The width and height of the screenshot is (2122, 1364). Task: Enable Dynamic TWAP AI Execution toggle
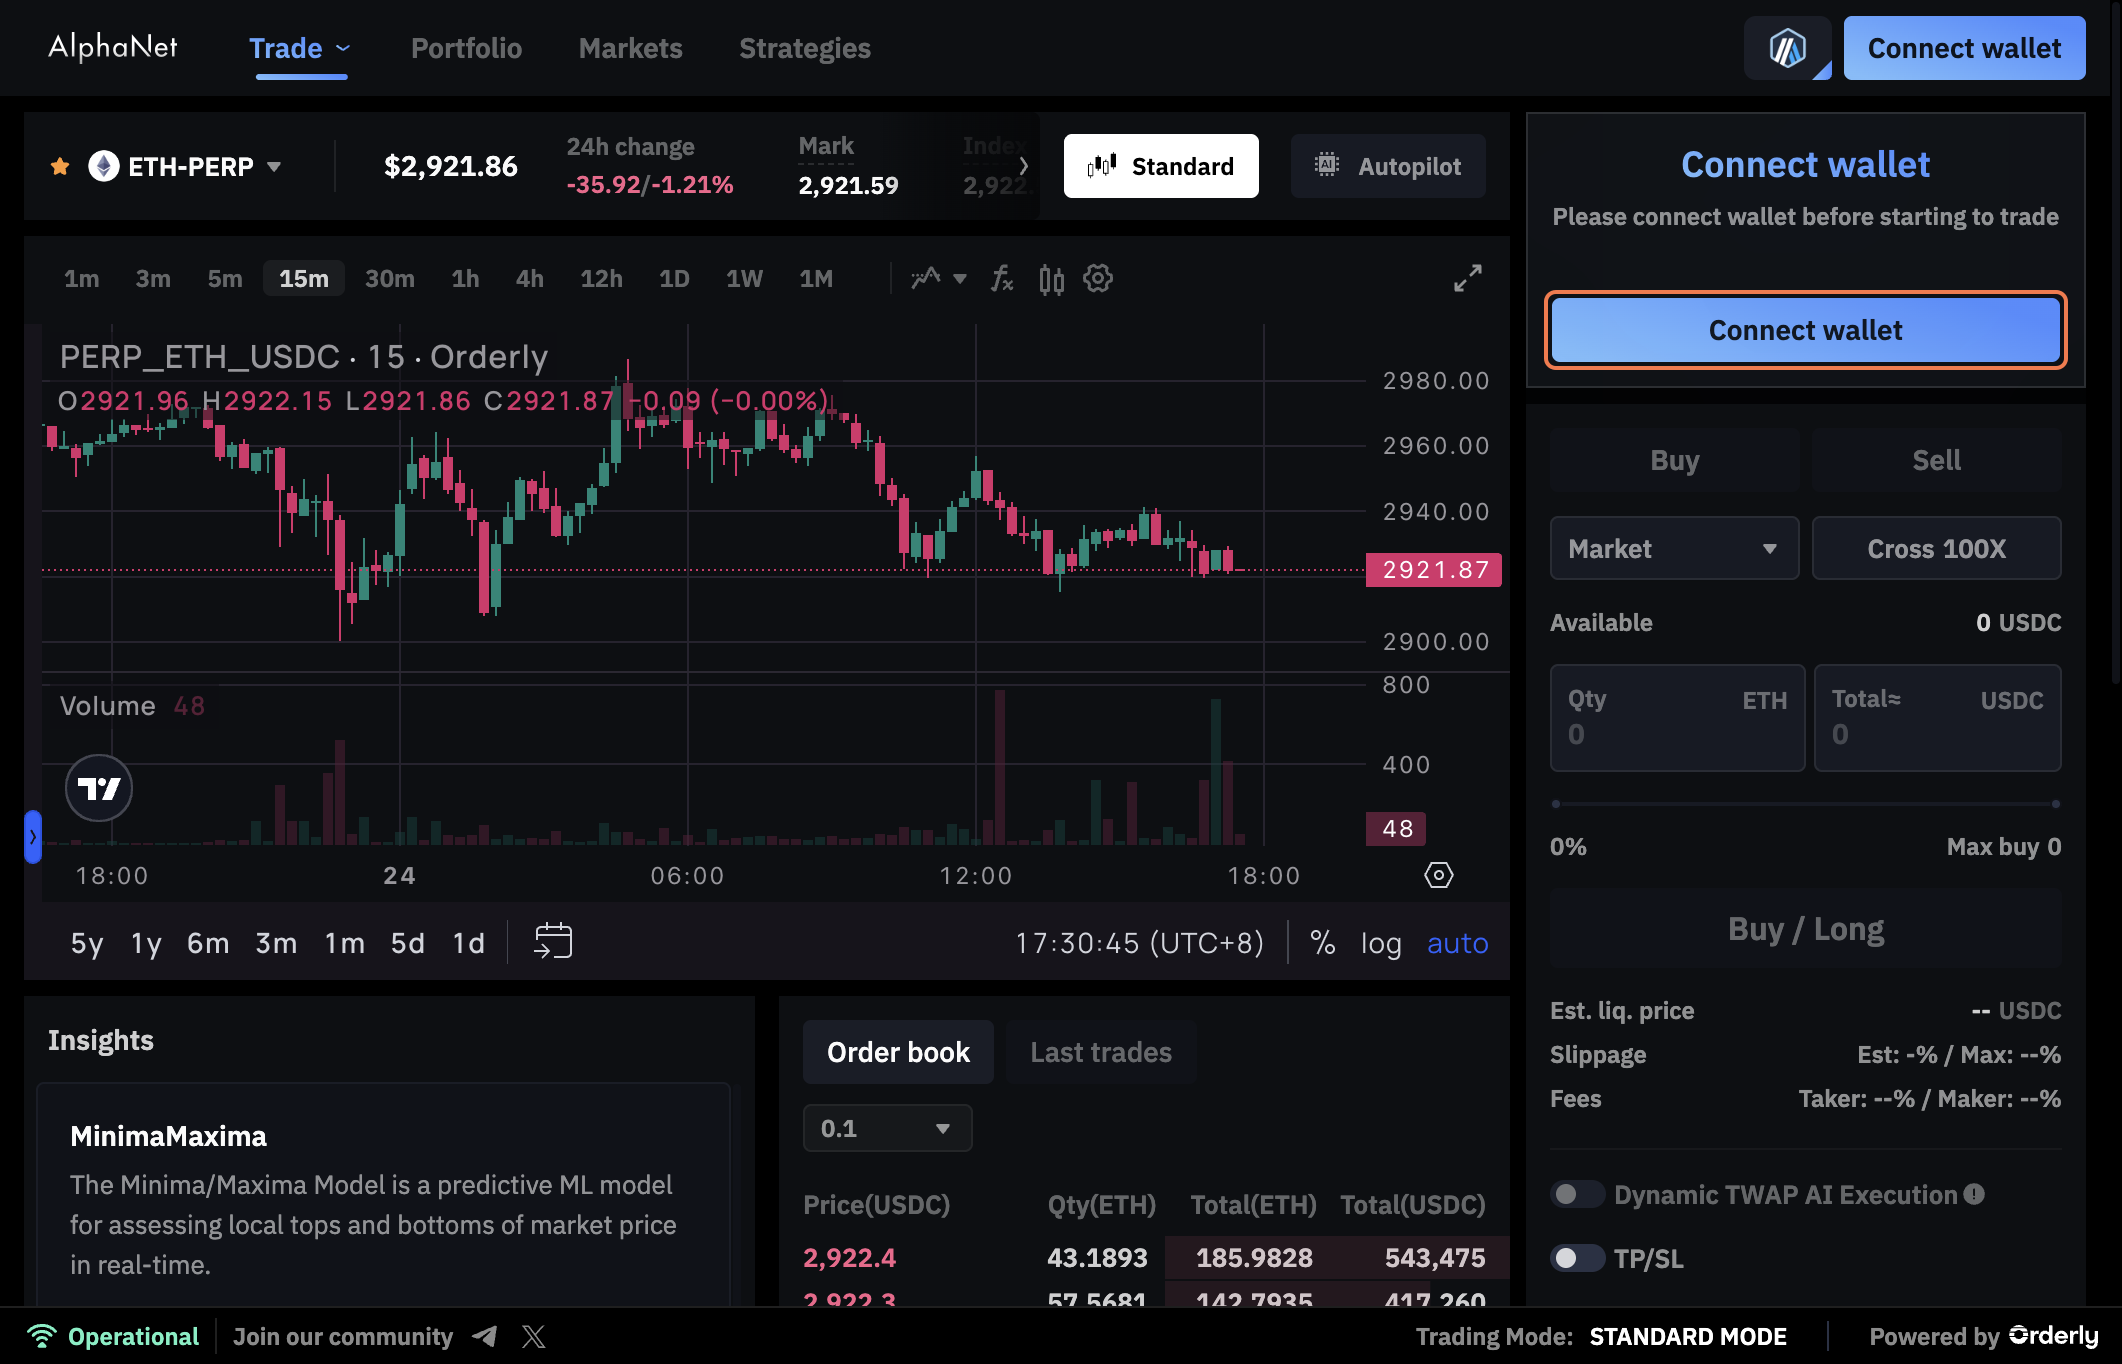[1576, 1194]
